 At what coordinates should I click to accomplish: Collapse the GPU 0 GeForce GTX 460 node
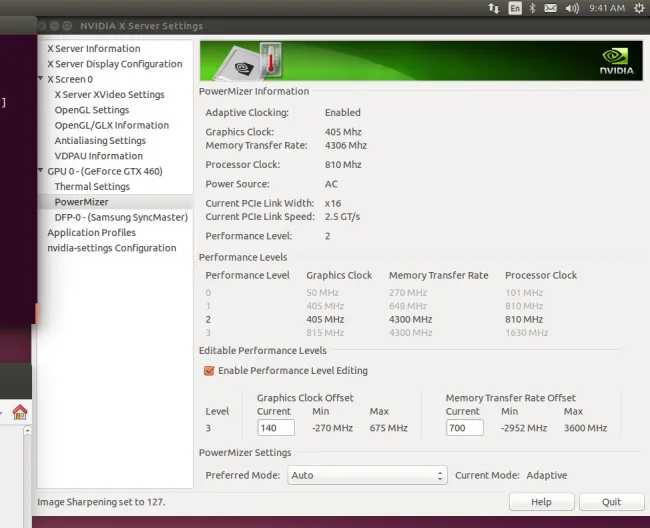(x=41, y=170)
